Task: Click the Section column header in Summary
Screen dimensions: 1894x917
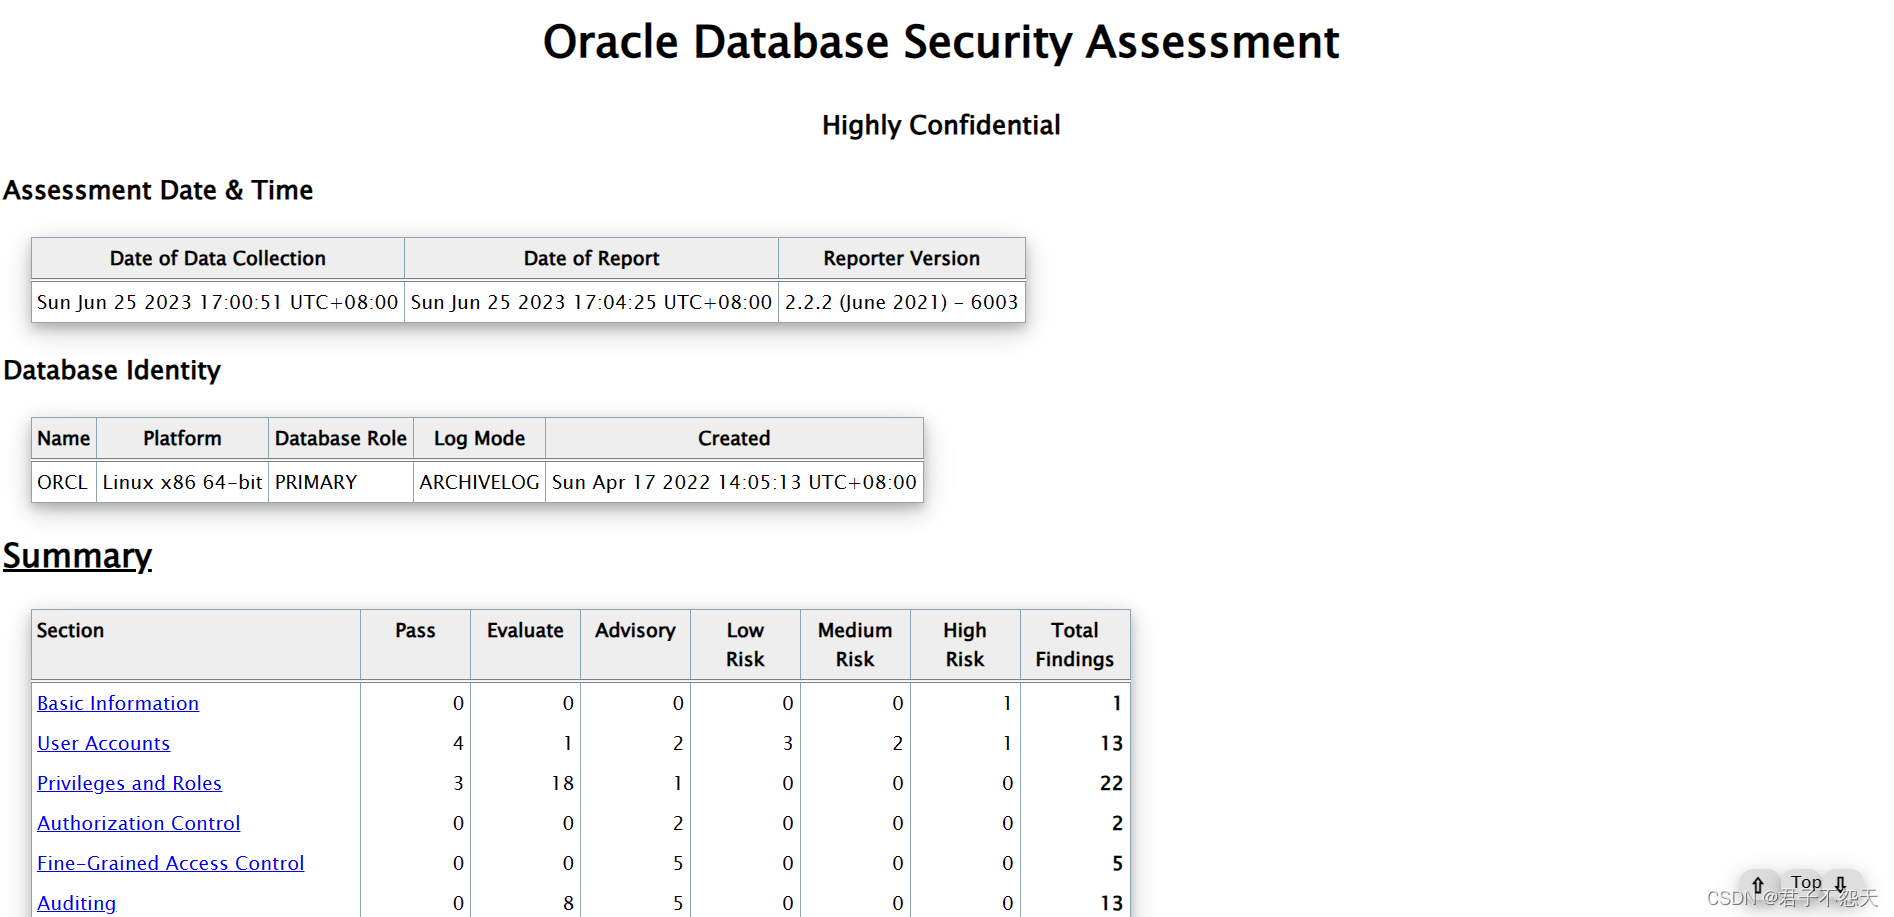Action: [196, 645]
